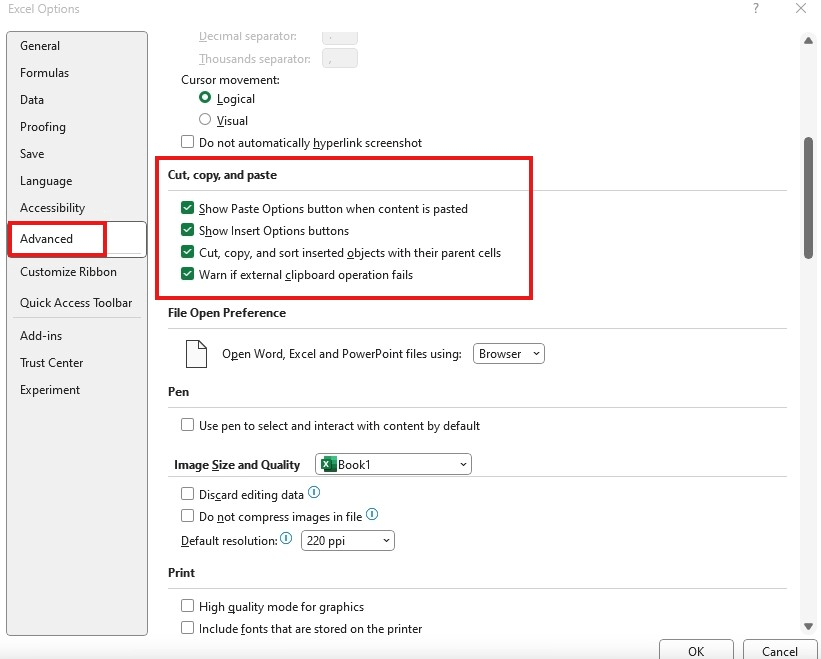Image resolution: width=821 pixels, height=659 pixels.
Task: Click info icon next to Default resolution
Action: click(x=286, y=539)
